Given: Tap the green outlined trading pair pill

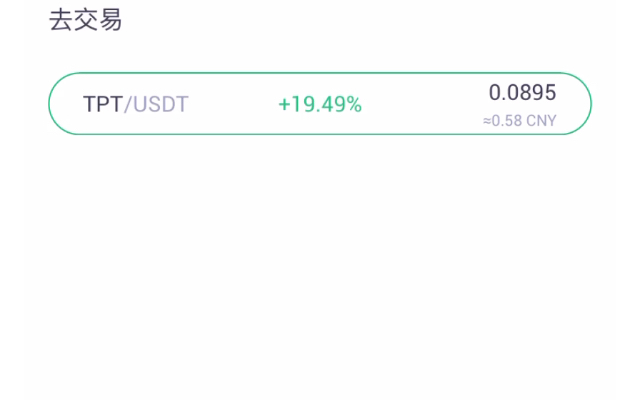Looking at the screenshot, I should click(320, 104).
